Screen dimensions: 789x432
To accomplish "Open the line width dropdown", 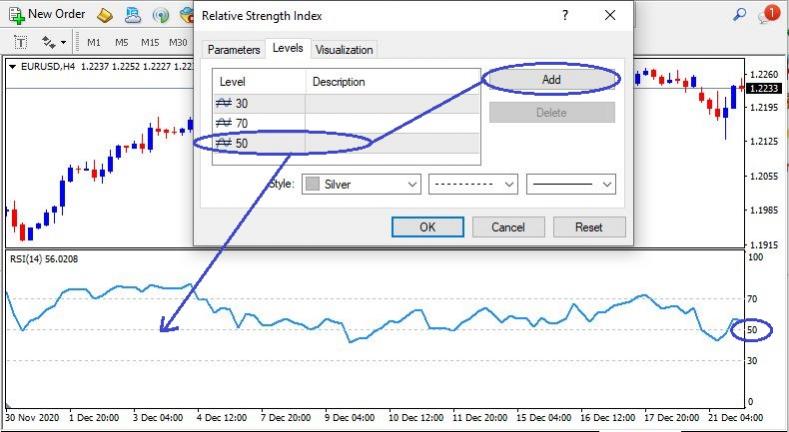I will [x=571, y=184].
